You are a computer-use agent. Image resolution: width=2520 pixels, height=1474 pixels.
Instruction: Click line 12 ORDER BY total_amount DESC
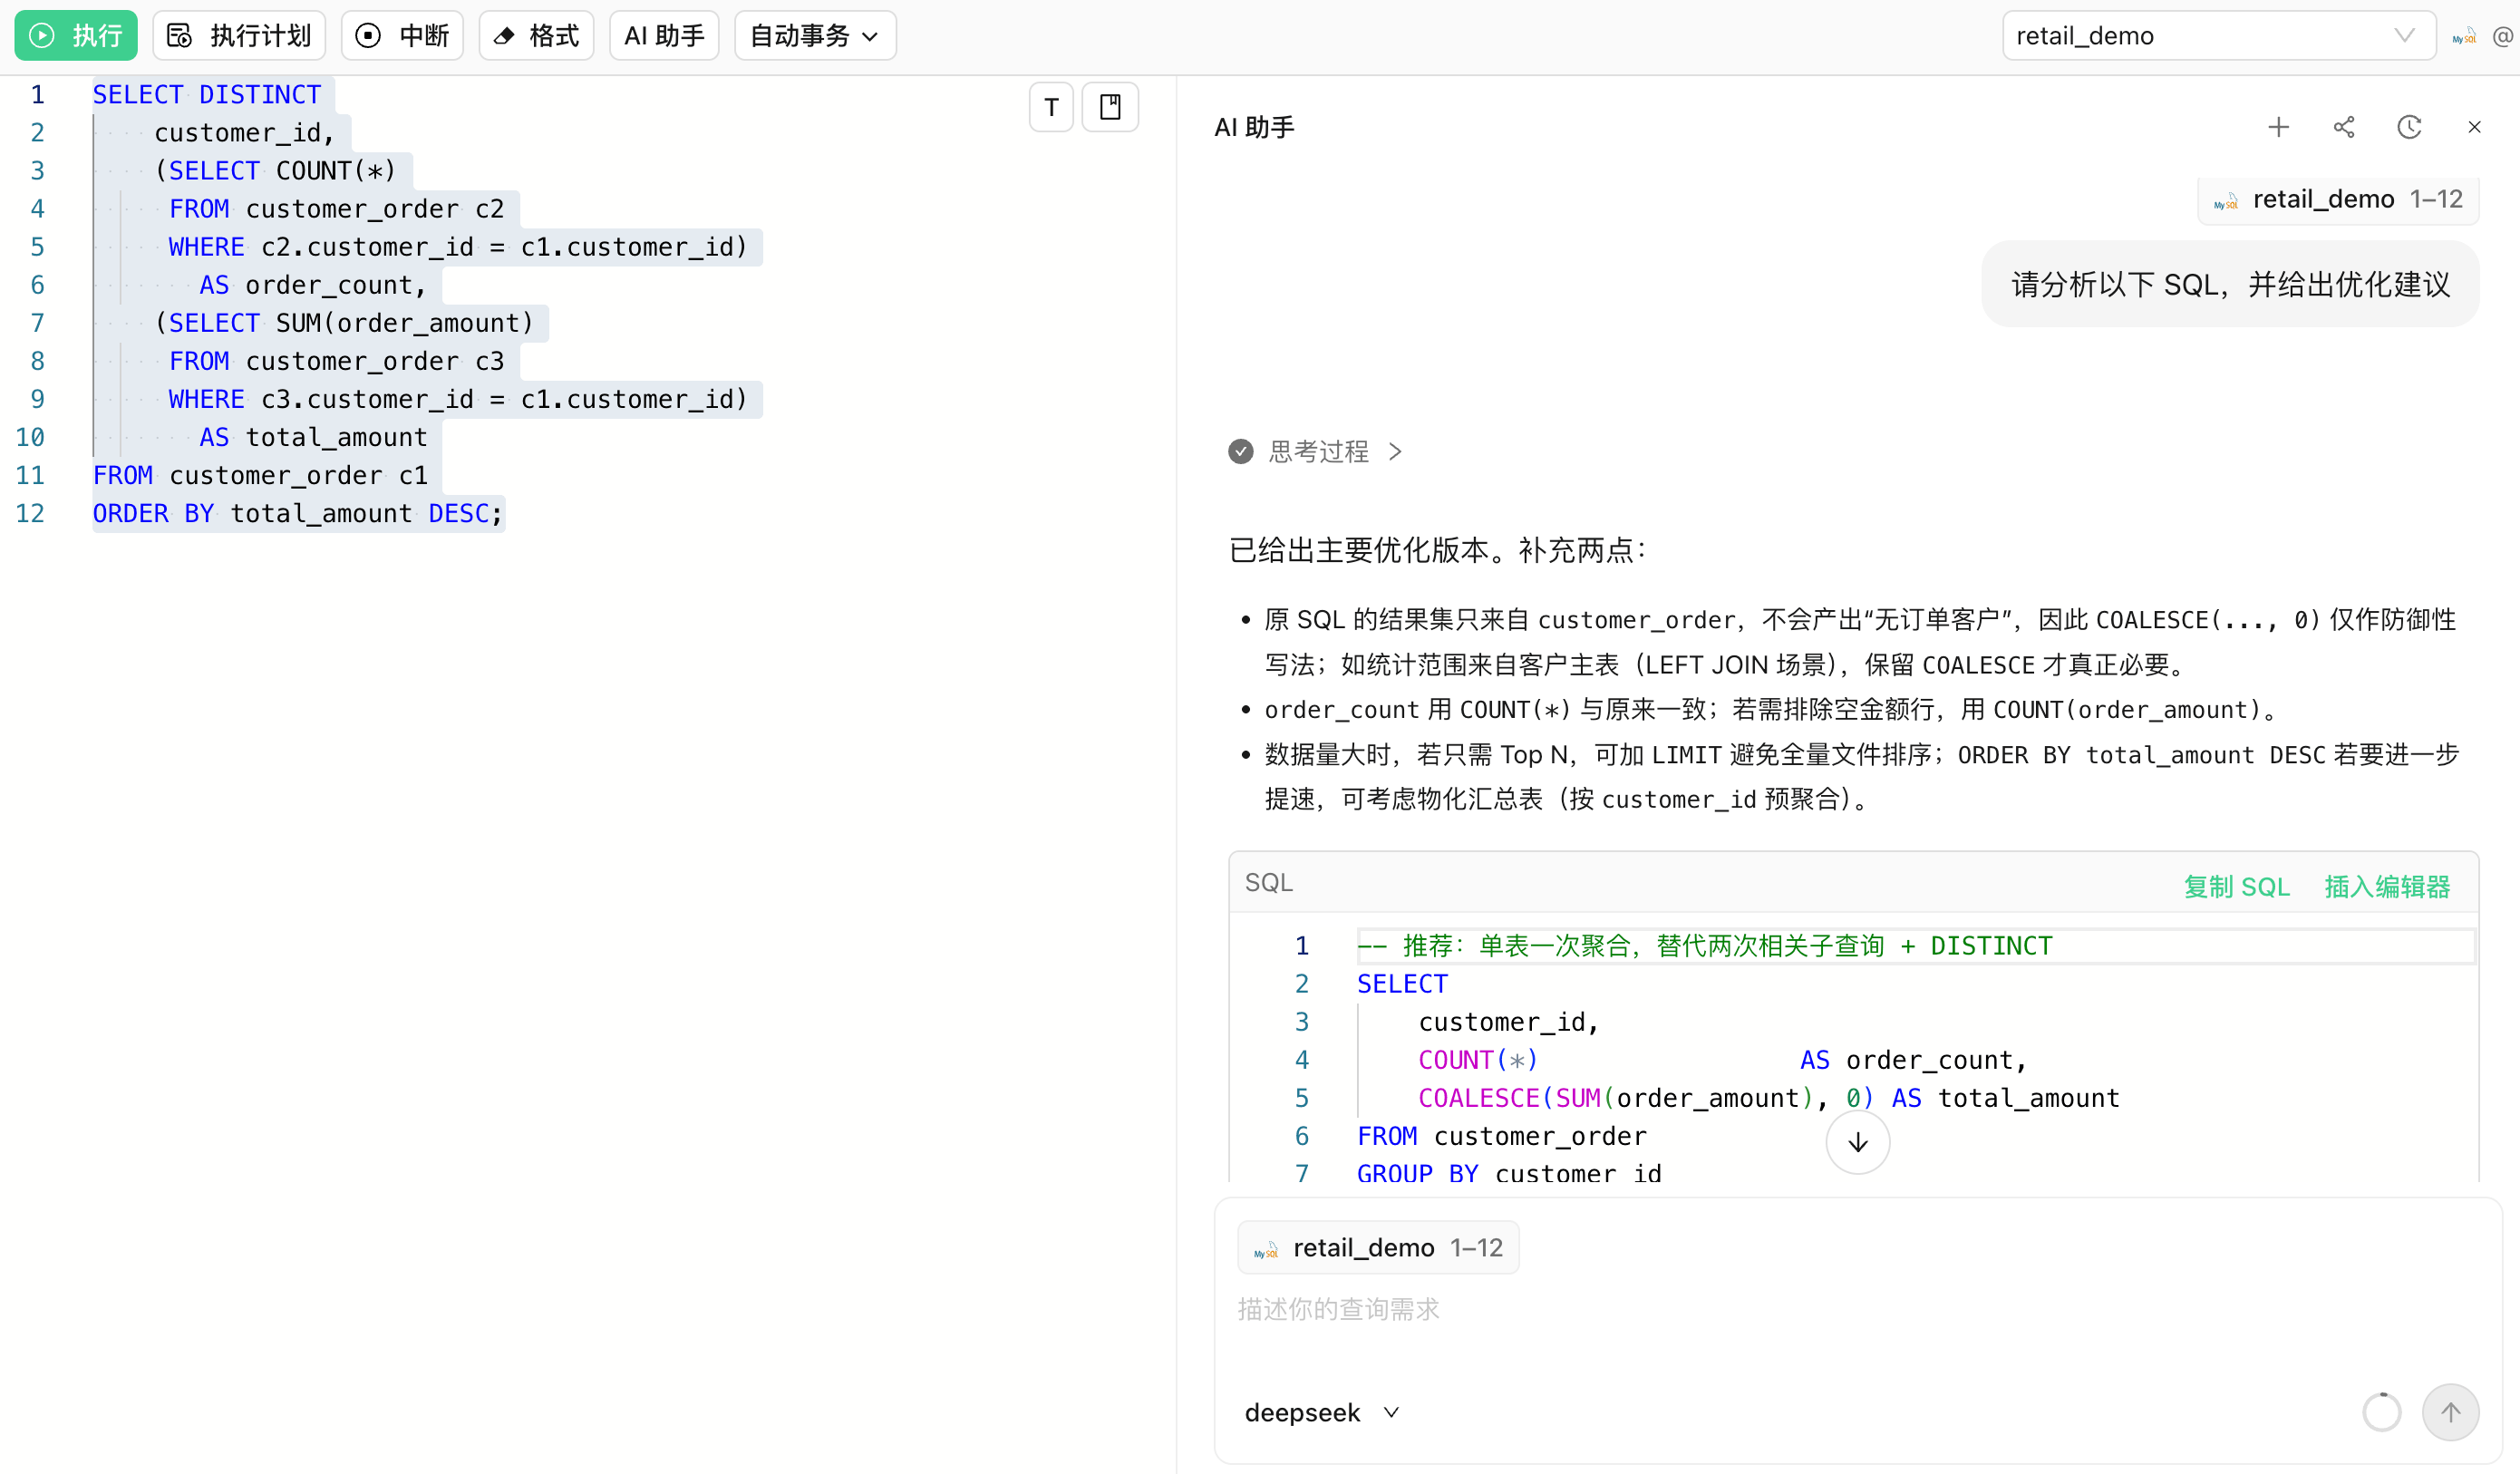297,513
